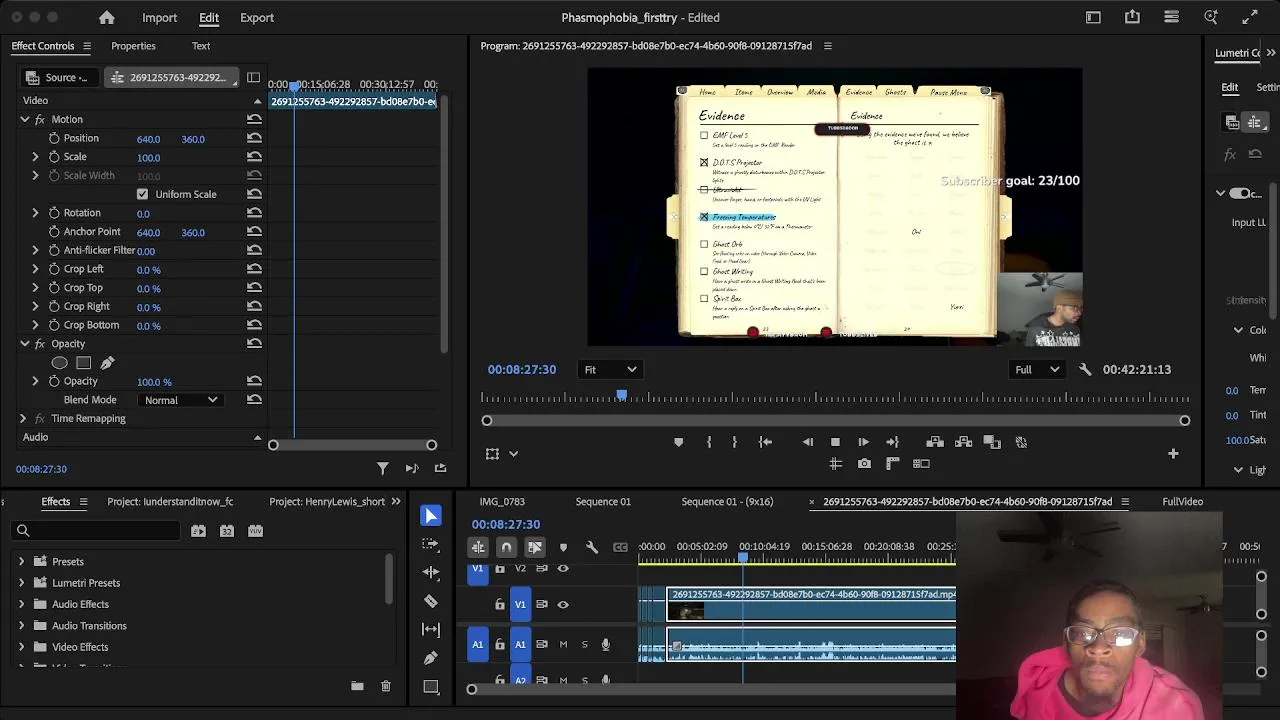Toggle the lock on track V1
Image resolution: width=1280 pixels, height=720 pixels.
(x=500, y=604)
